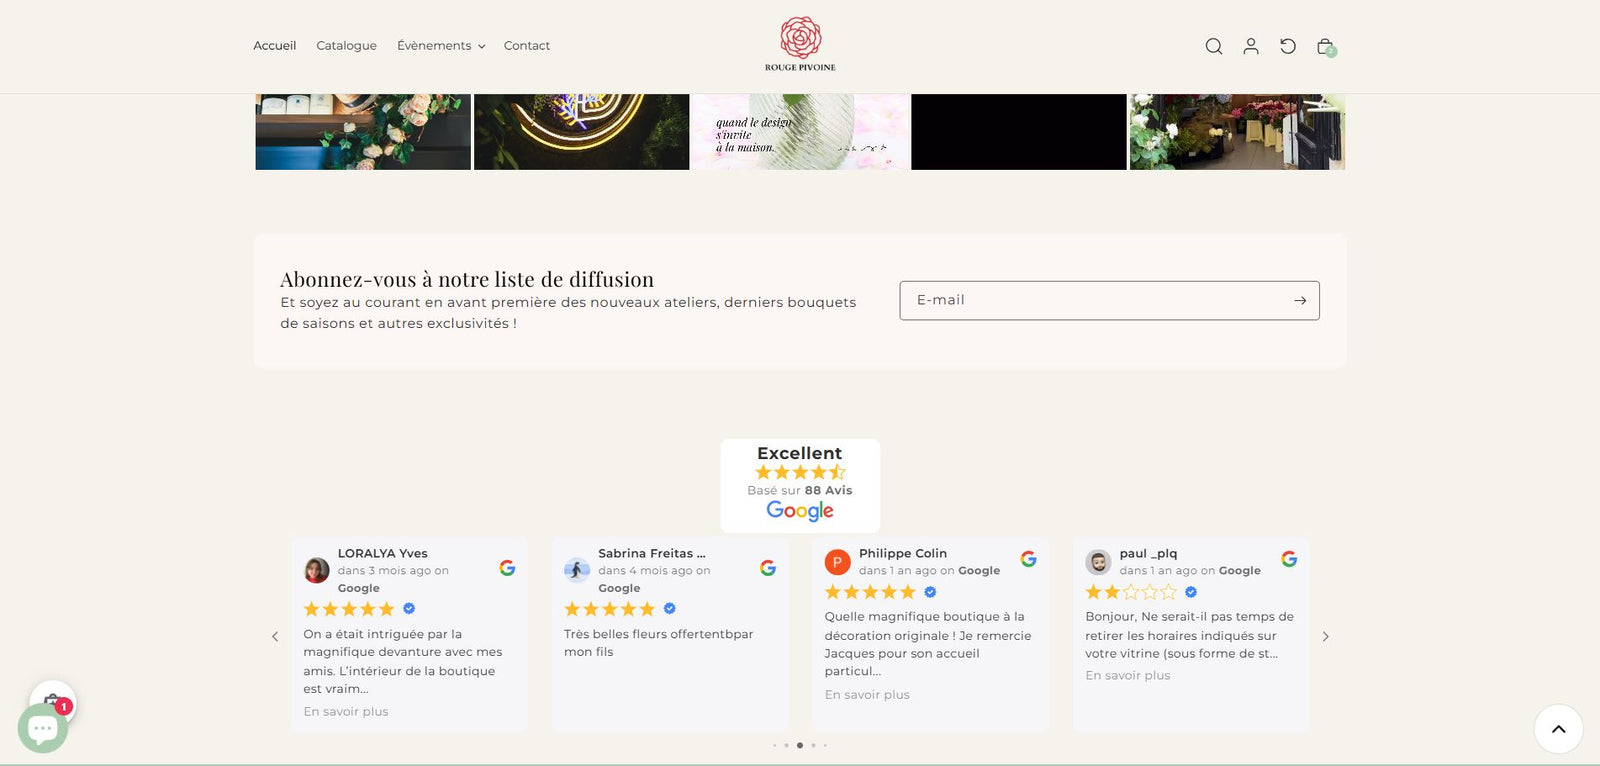
Task: Open the Catalogue menu item
Action: (x=347, y=46)
